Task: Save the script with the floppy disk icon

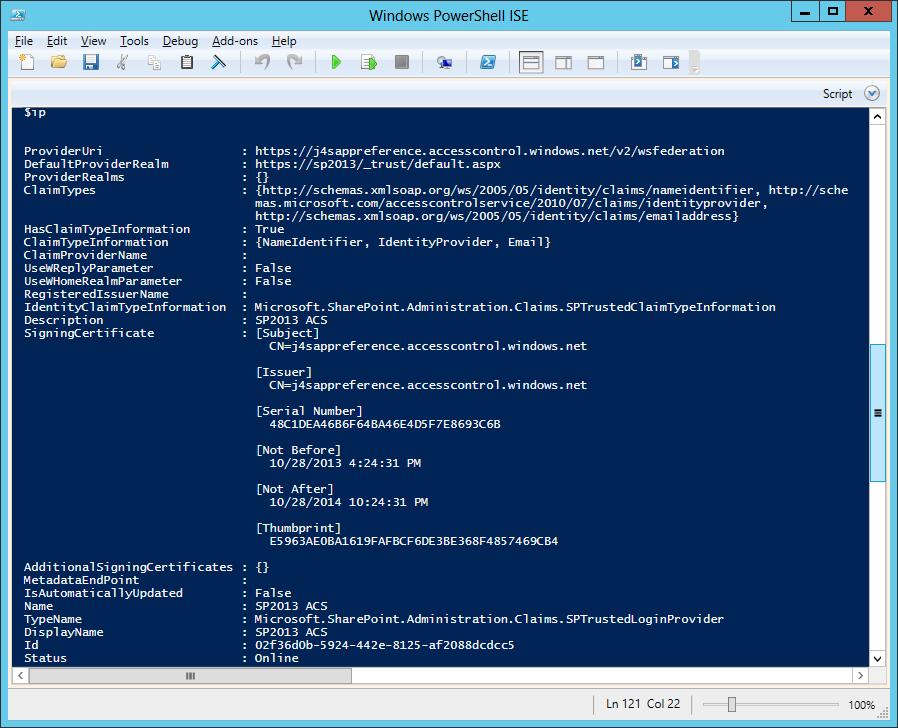Action: coord(90,62)
